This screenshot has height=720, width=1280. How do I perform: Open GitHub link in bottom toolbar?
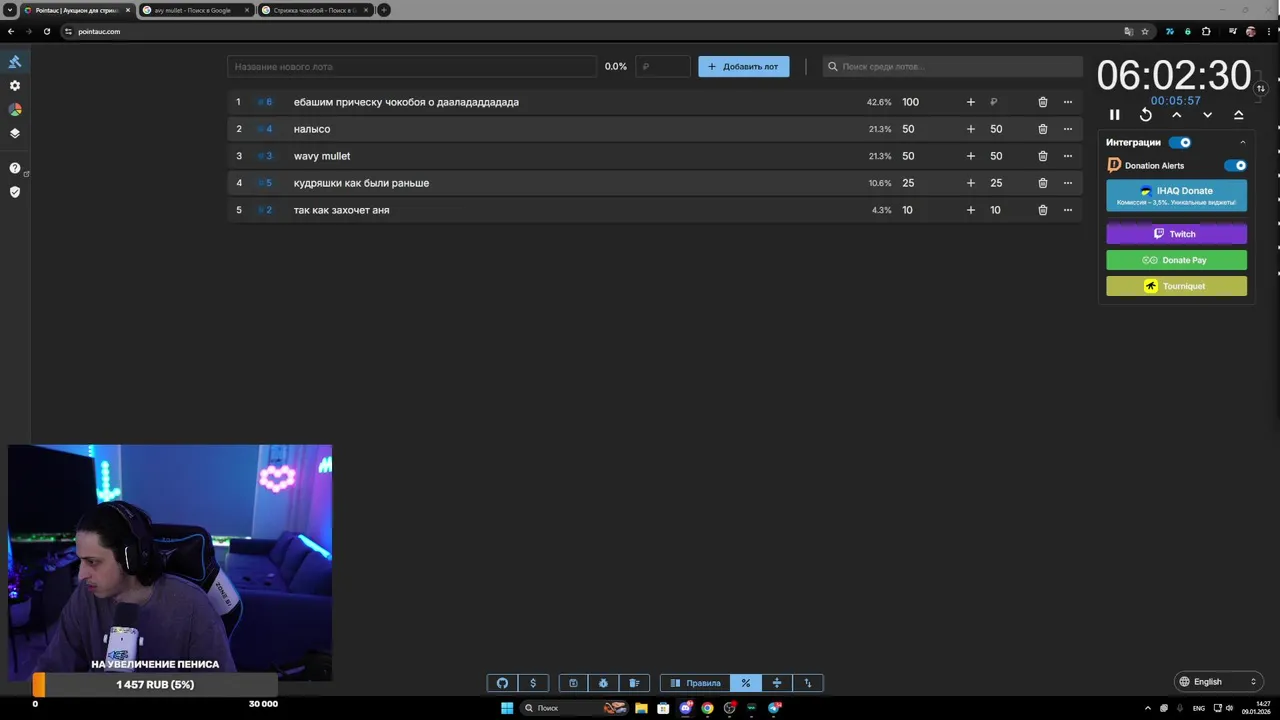[x=502, y=683]
